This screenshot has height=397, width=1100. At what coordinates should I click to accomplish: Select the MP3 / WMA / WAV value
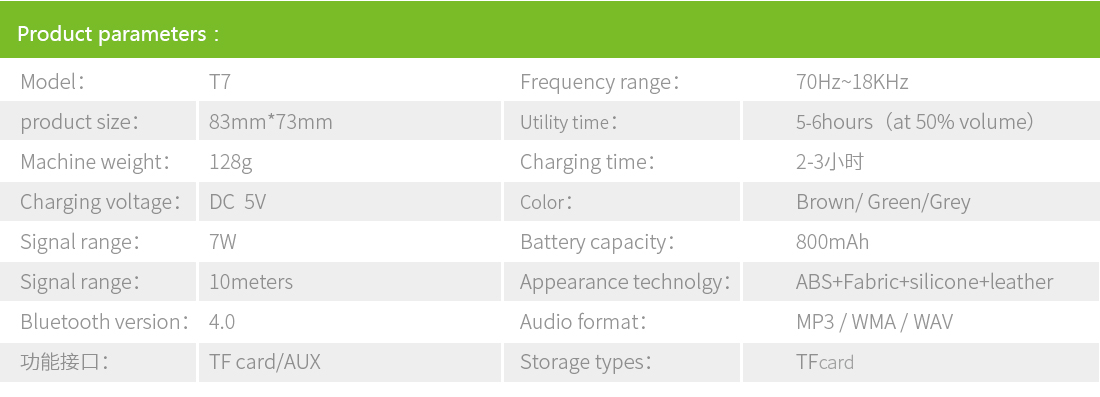pyautogui.click(x=875, y=322)
